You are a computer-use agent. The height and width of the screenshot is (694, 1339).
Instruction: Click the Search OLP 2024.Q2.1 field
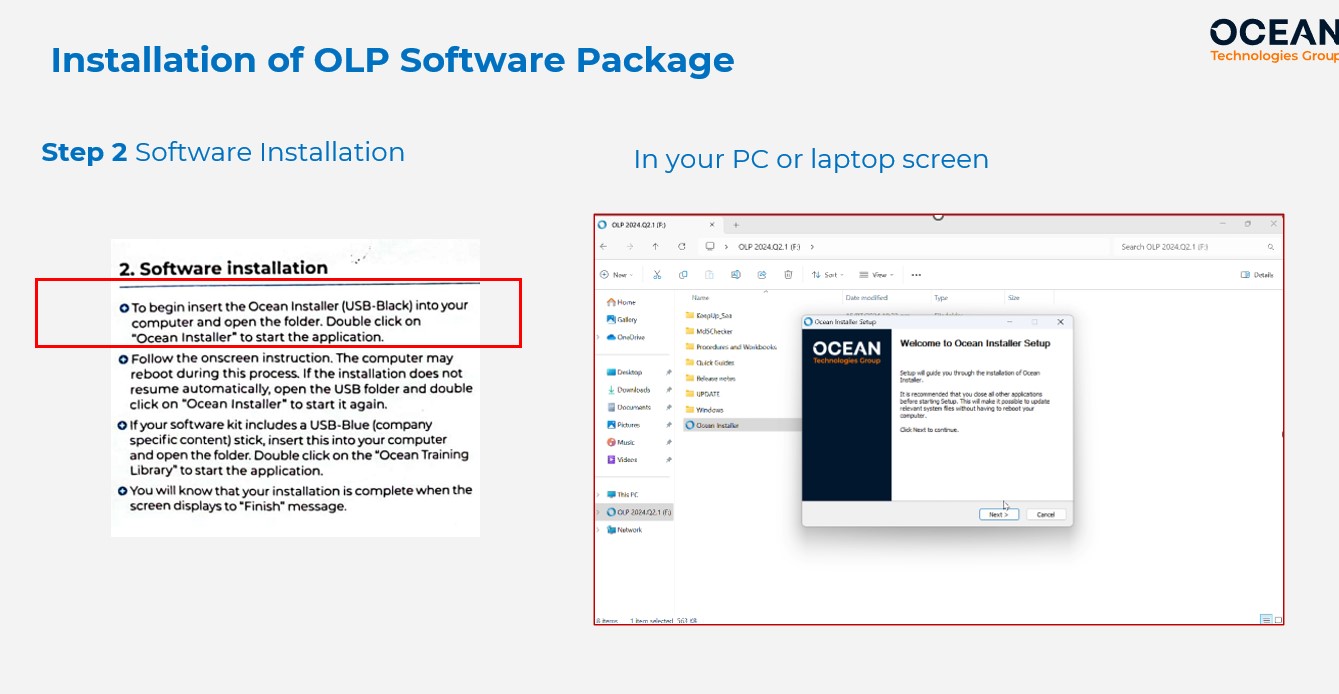(1190, 247)
